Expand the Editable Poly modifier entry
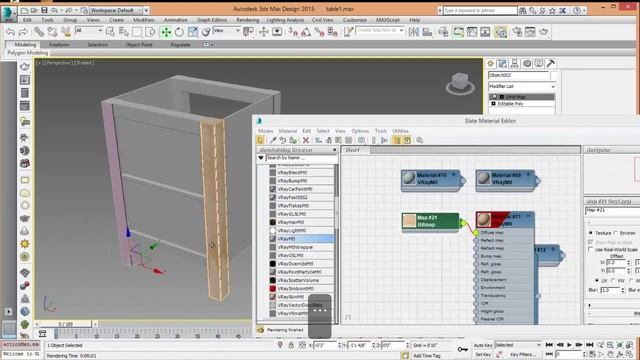 [x=493, y=104]
